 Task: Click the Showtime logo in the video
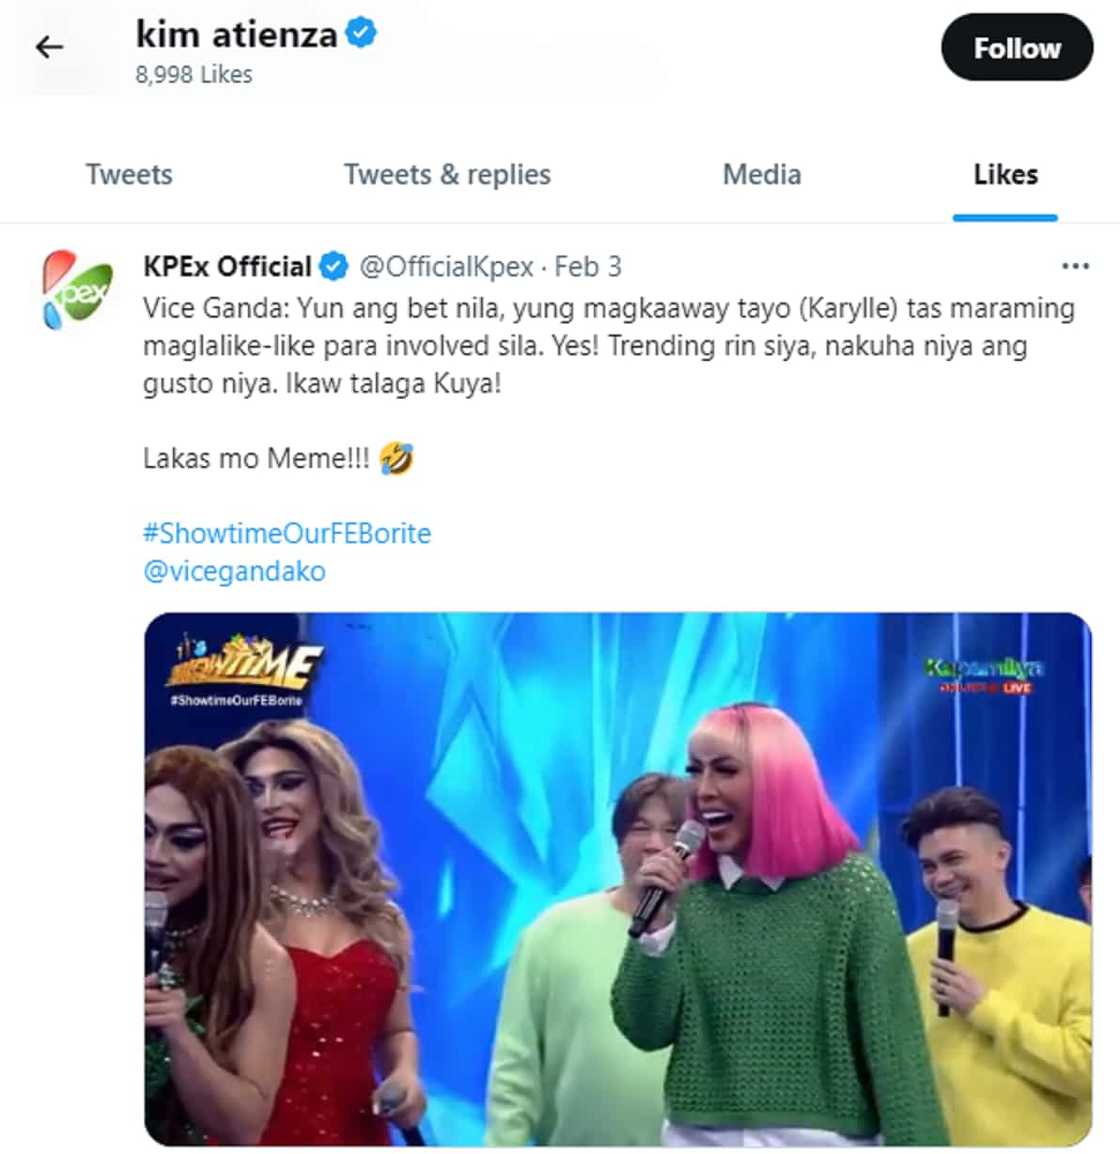245,665
